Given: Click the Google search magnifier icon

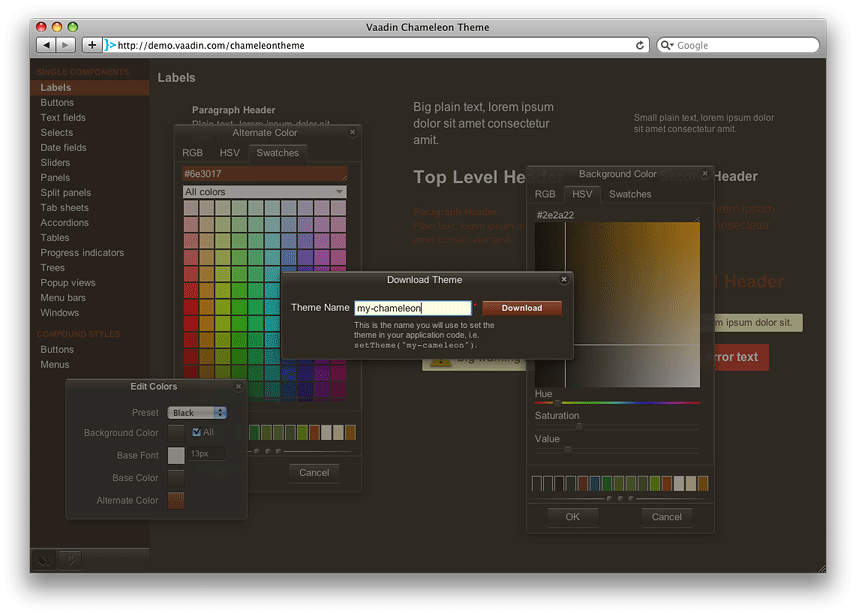Looking at the screenshot, I should [664, 45].
